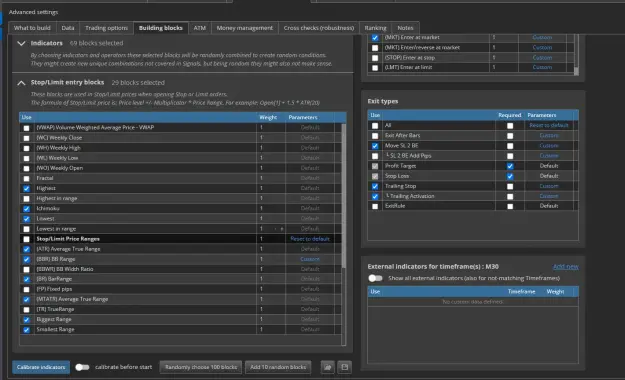Enable the ExitRule Use checkbox
The image size is (625, 380).
[x=375, y=207]
